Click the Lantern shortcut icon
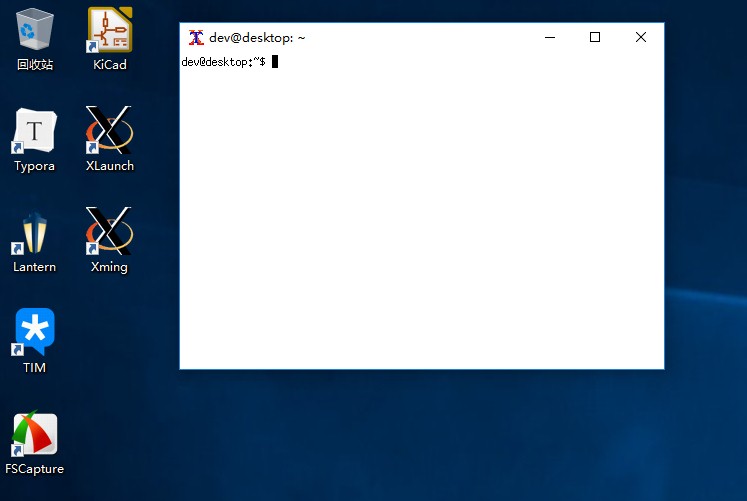Screen dimensions: 747x501 pyautogui.click(x=35, y=232)
